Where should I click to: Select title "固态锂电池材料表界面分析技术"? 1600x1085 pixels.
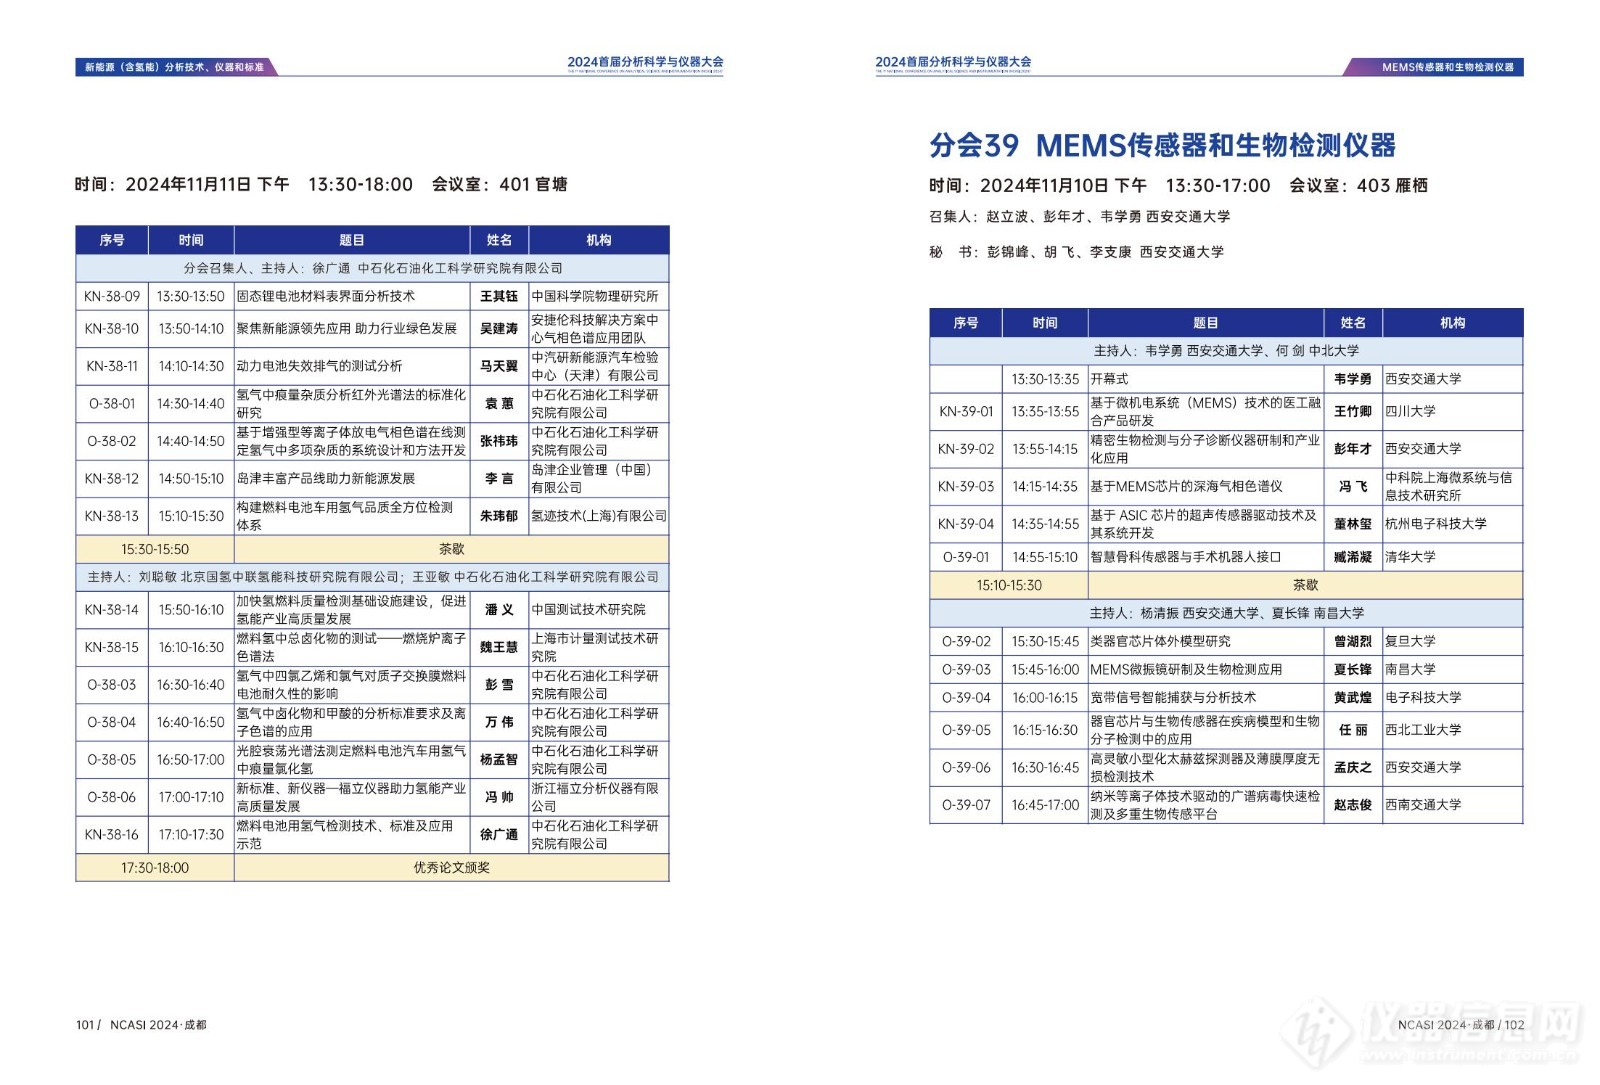[x=326, y=296]
